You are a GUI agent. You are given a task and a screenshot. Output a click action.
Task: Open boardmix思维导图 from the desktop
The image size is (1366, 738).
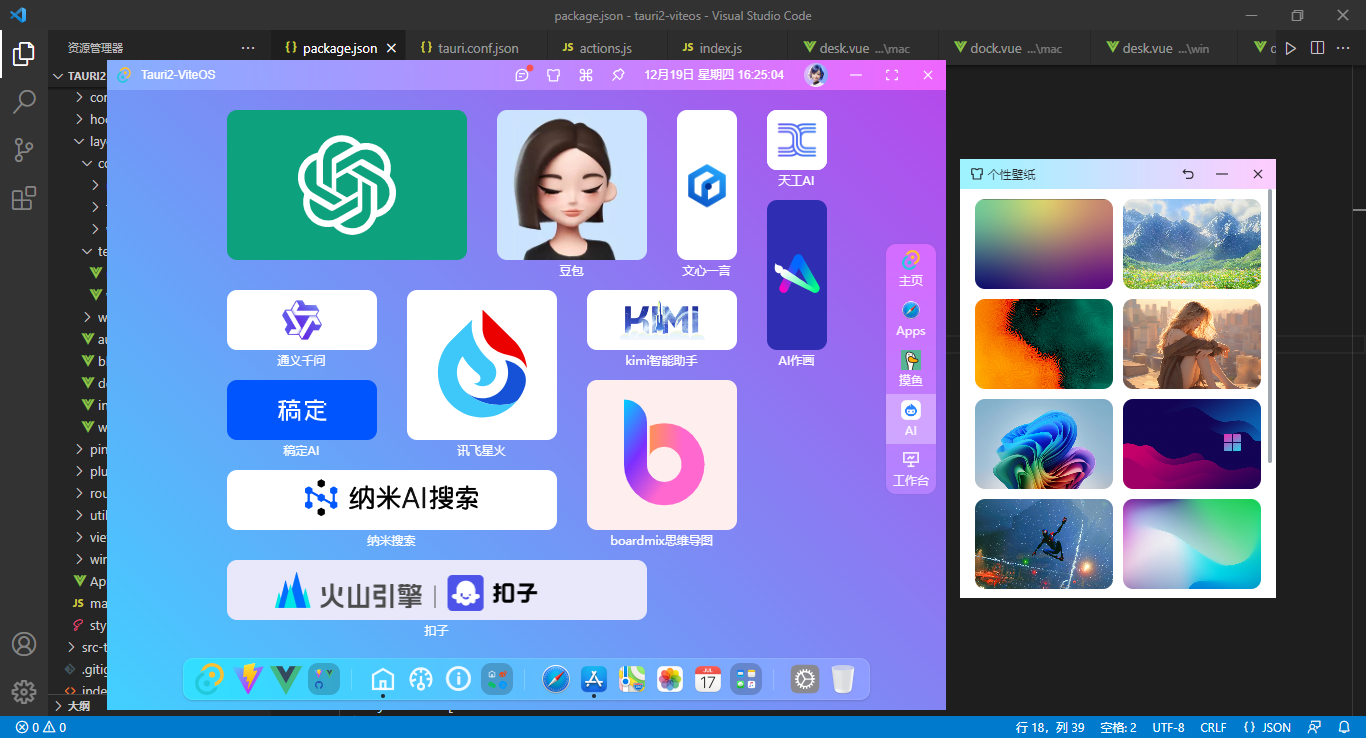(x=661, y=455)
